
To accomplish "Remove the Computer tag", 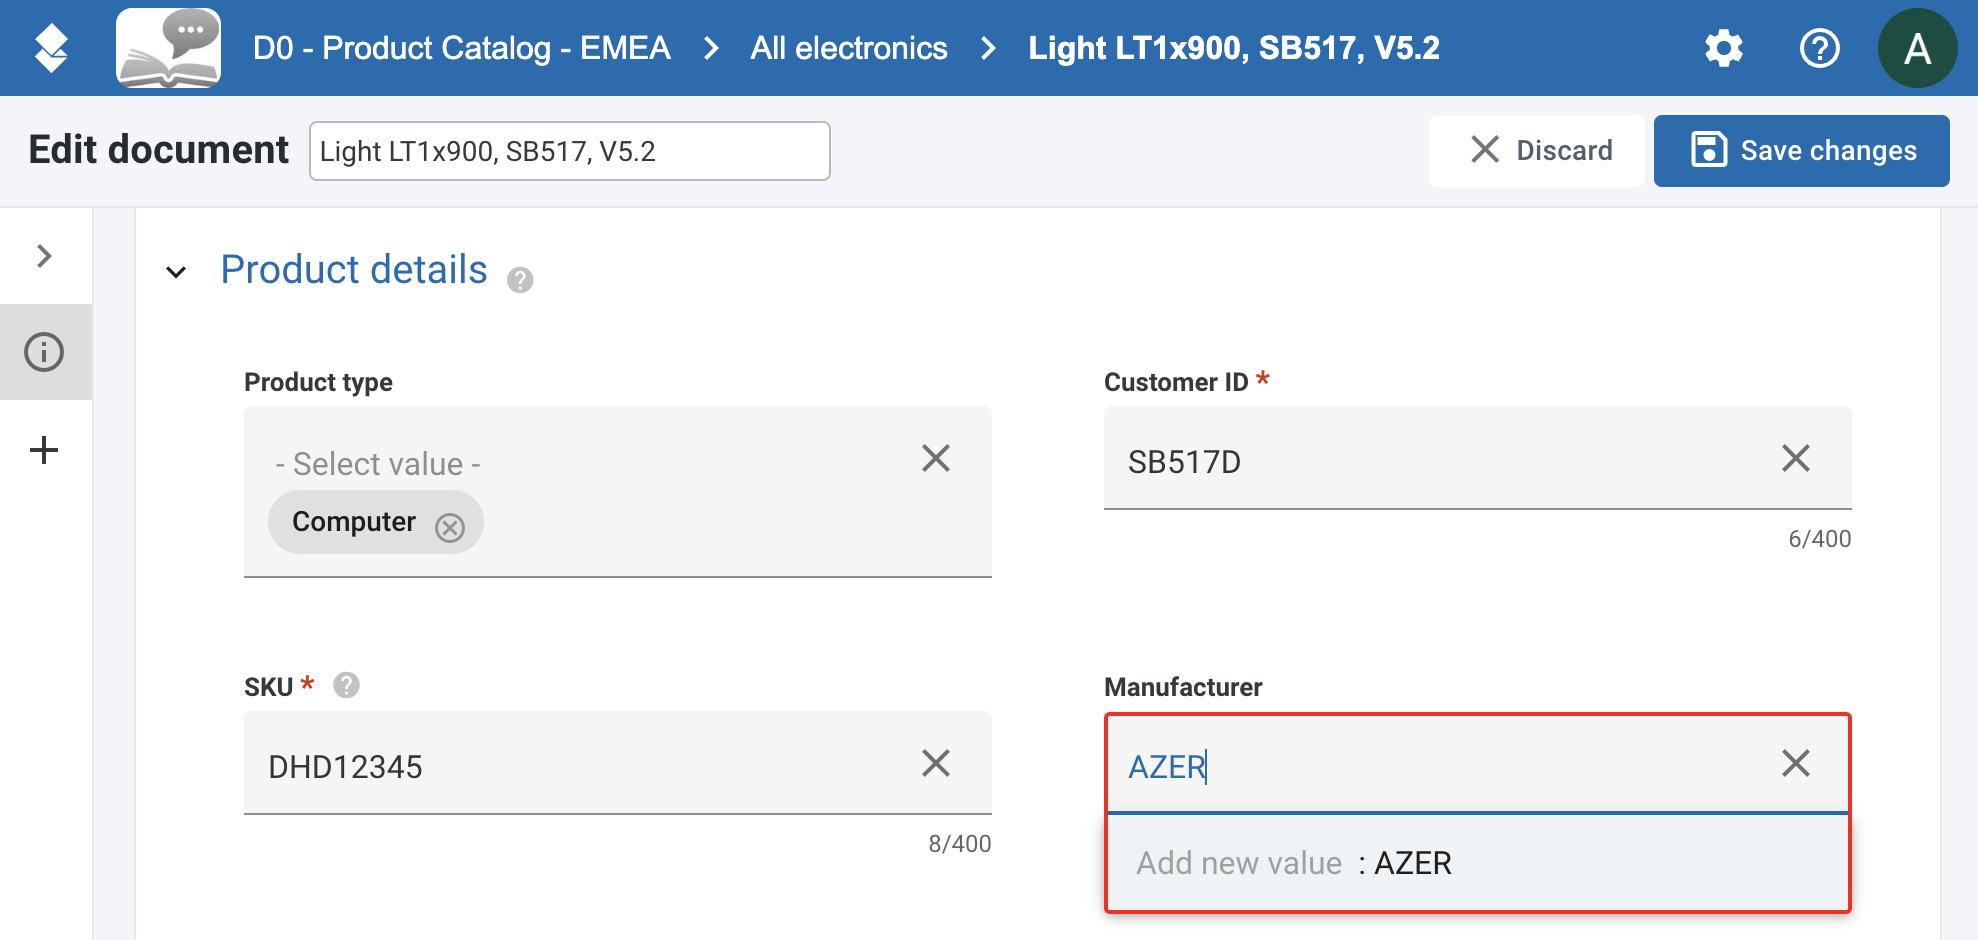I will click(450, 527).
